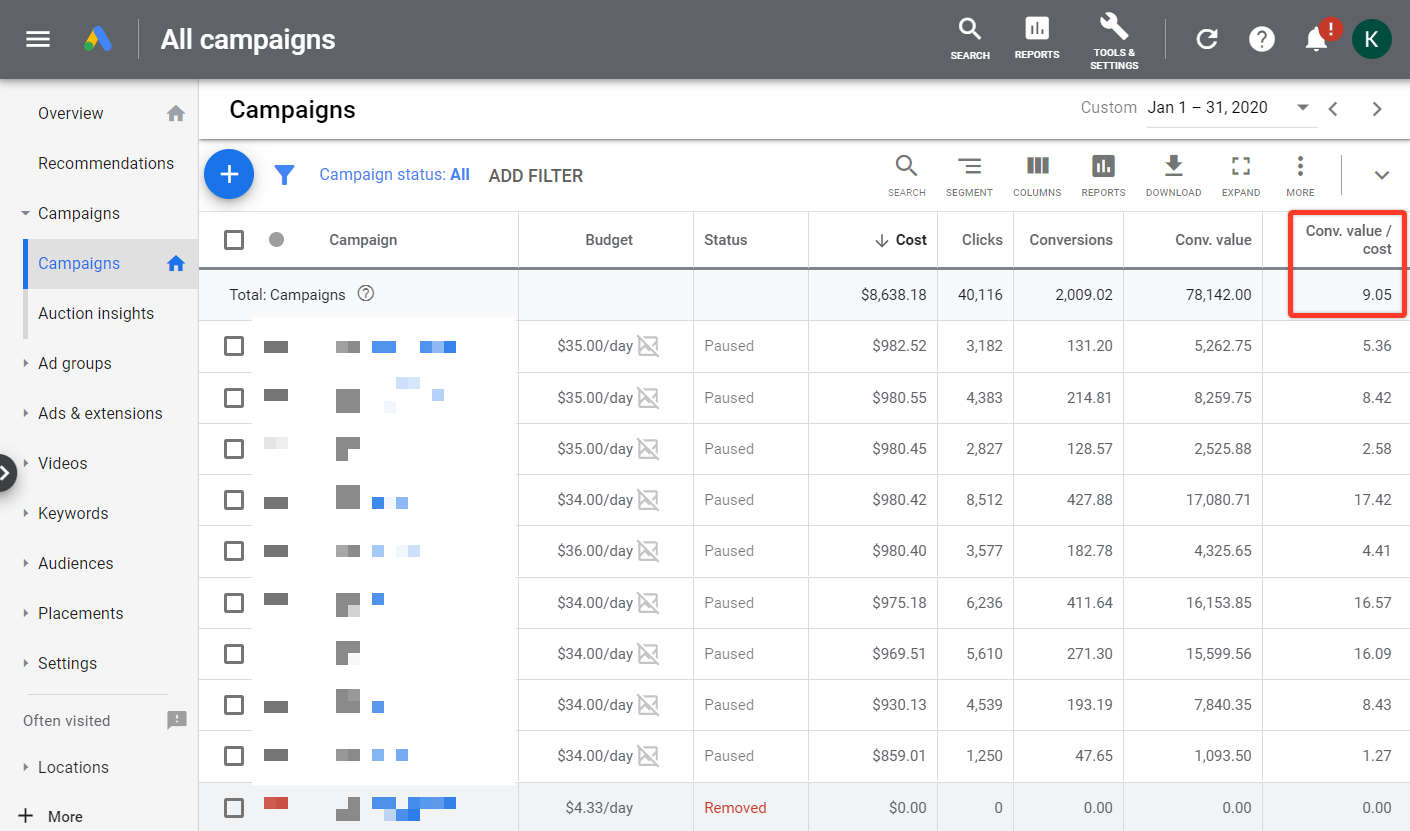1410x831 pixels.
Task: Click budget icon on $982.52 row
Action: tap(648, 346)
